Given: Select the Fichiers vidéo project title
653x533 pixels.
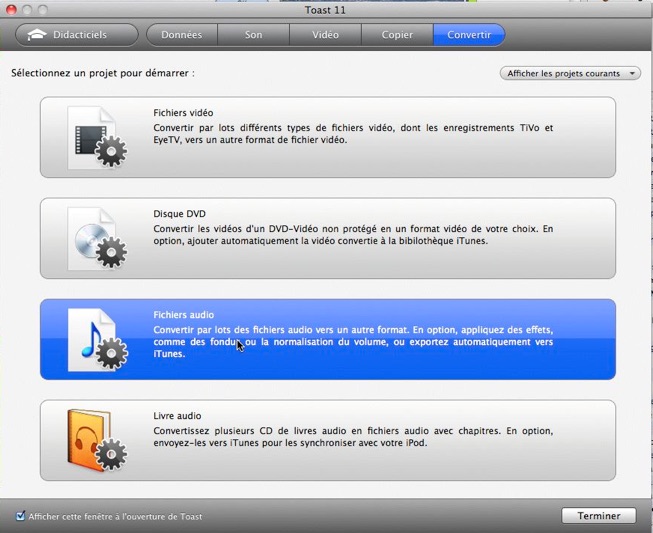Looking at the screenshot, I should [183, 113].
